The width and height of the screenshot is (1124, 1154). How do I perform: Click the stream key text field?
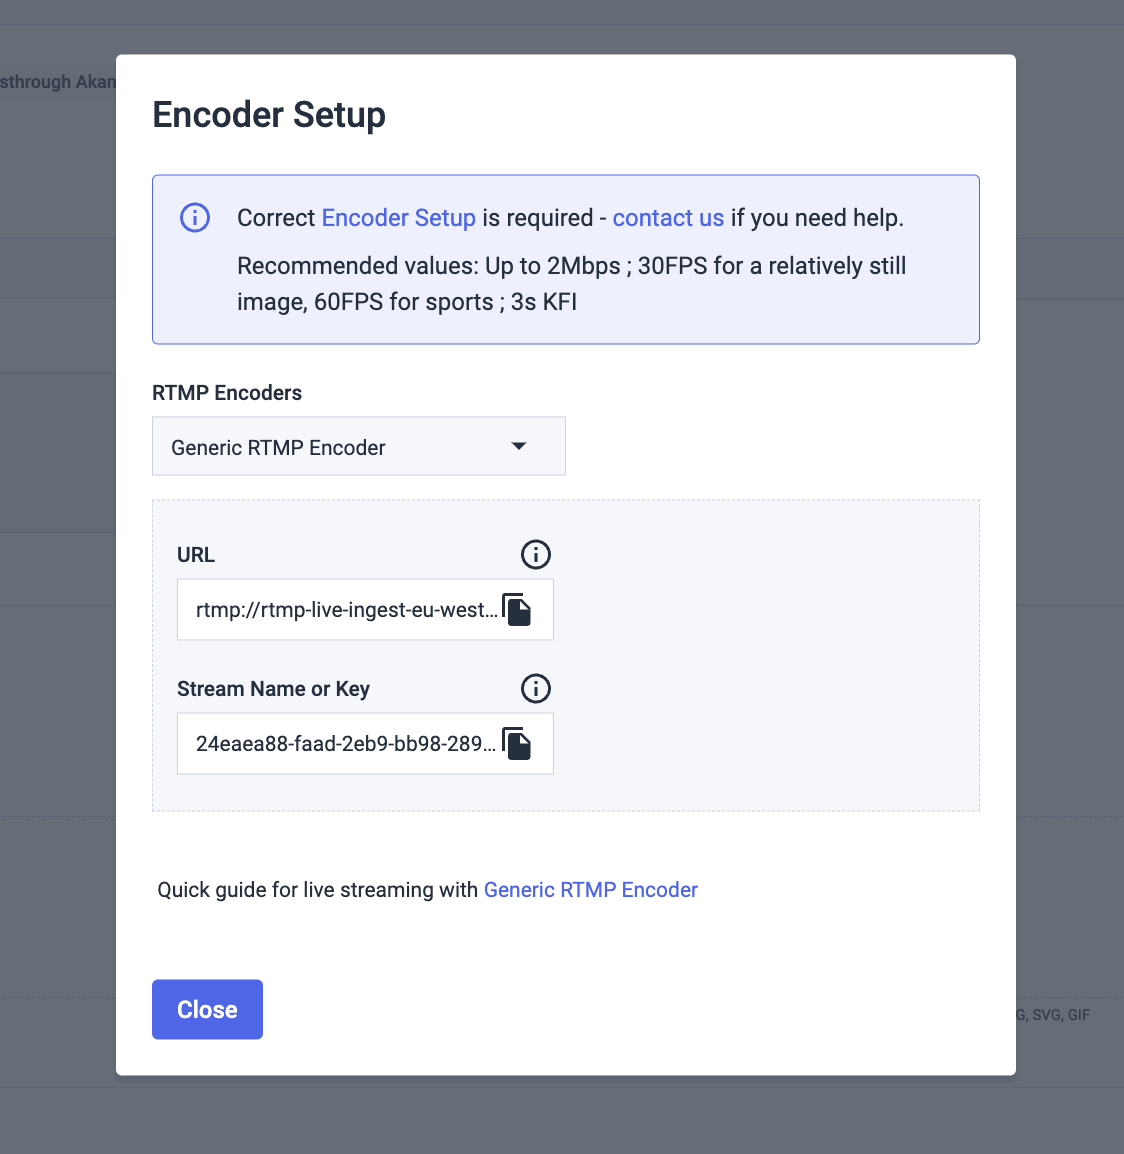[x=346, y=744]
